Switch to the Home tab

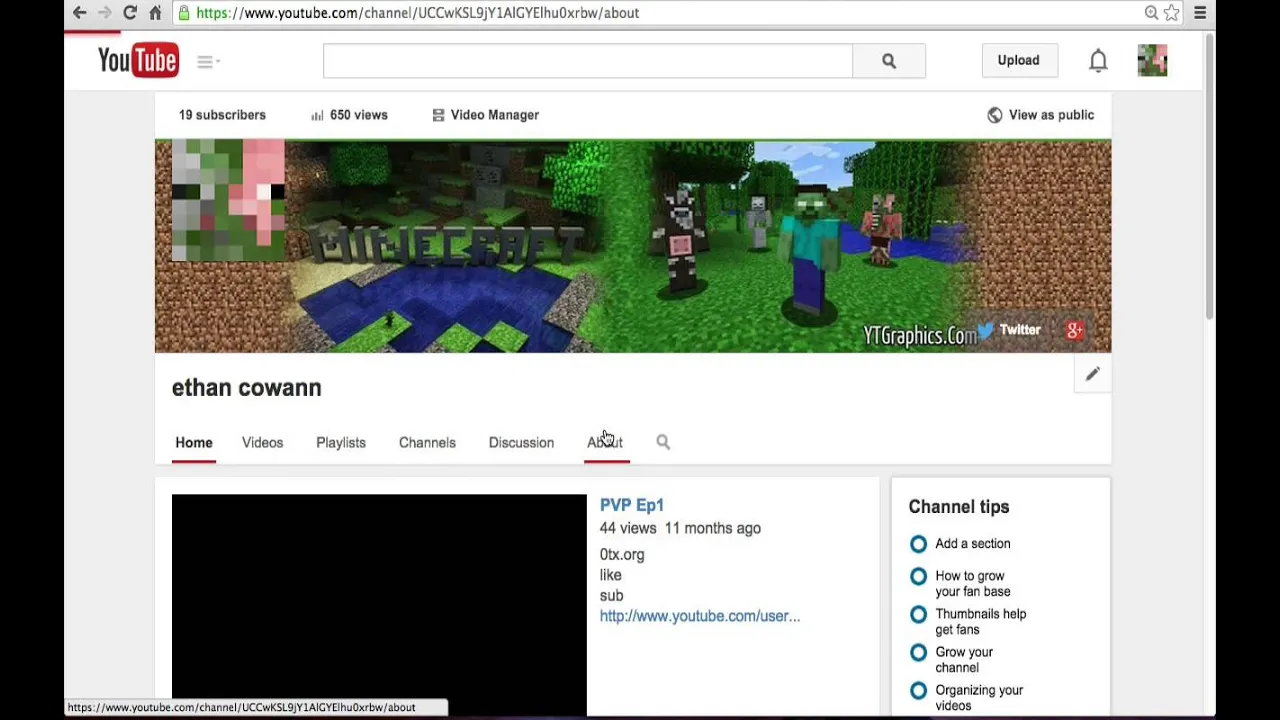click(x=194, y=443)
